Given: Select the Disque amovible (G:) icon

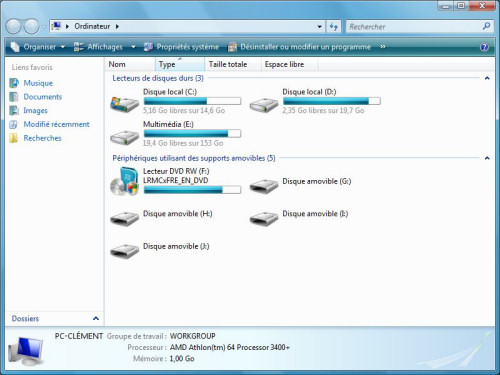Looking at the screenshot, I should 264,185.
